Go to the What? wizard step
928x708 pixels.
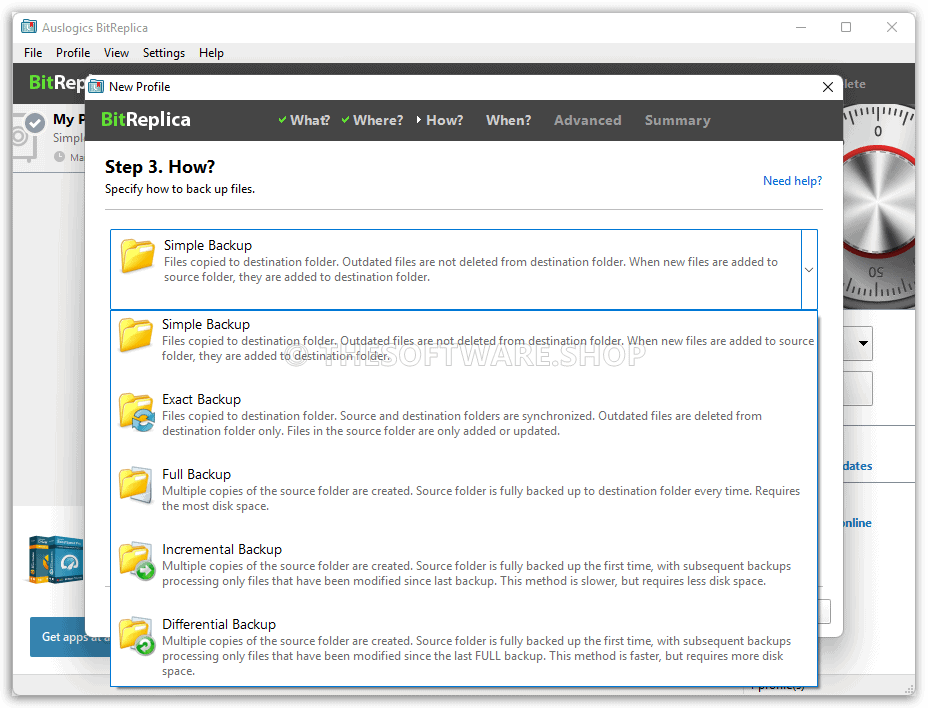[x=304, y=120]
